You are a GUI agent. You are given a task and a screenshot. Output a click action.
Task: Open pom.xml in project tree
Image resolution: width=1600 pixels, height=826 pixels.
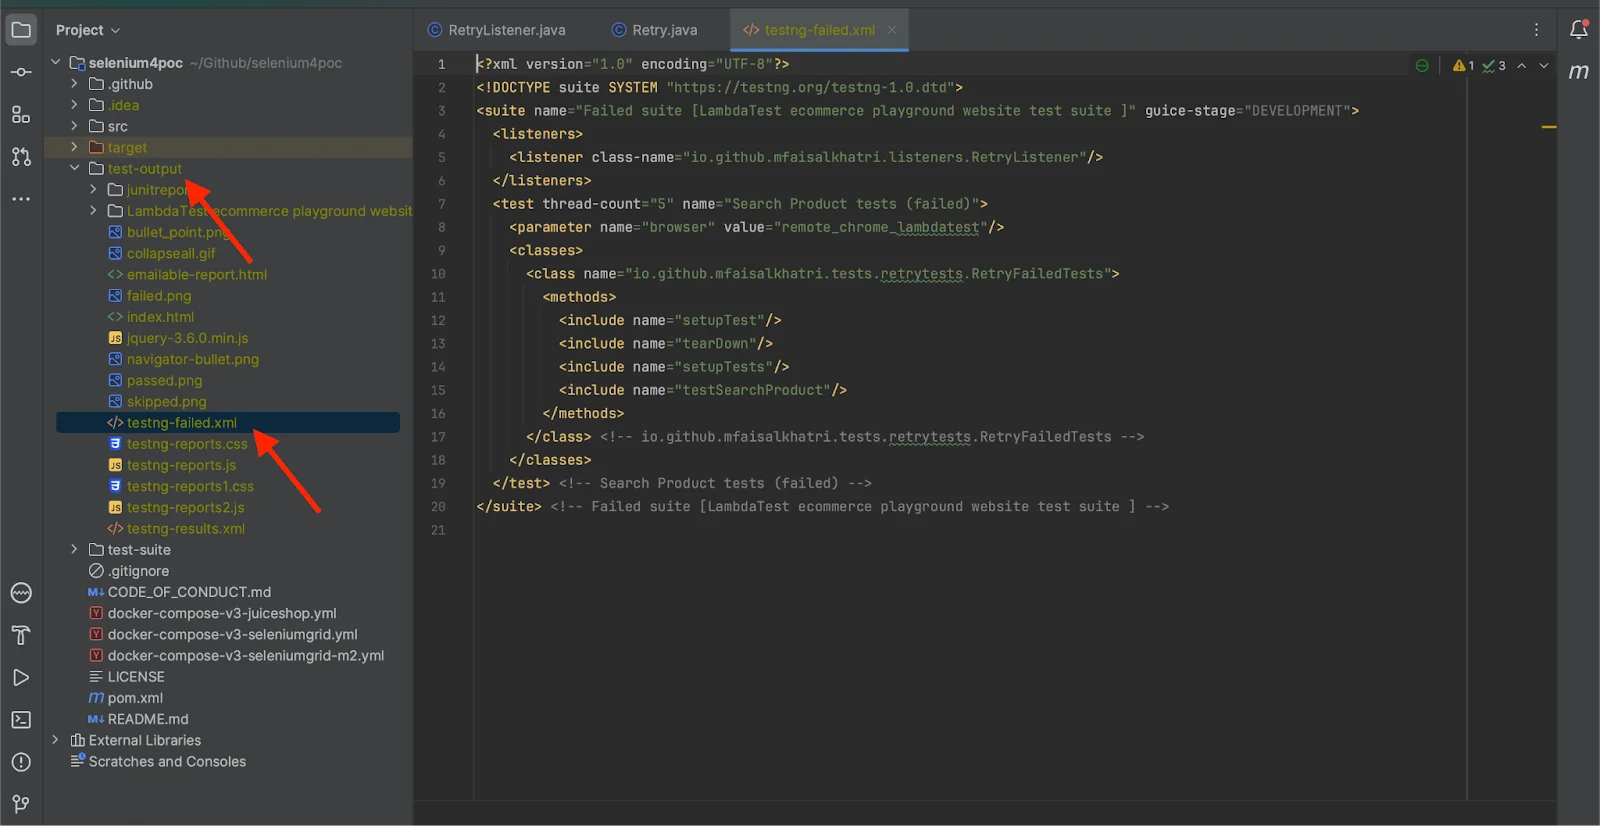click(135, 698)
